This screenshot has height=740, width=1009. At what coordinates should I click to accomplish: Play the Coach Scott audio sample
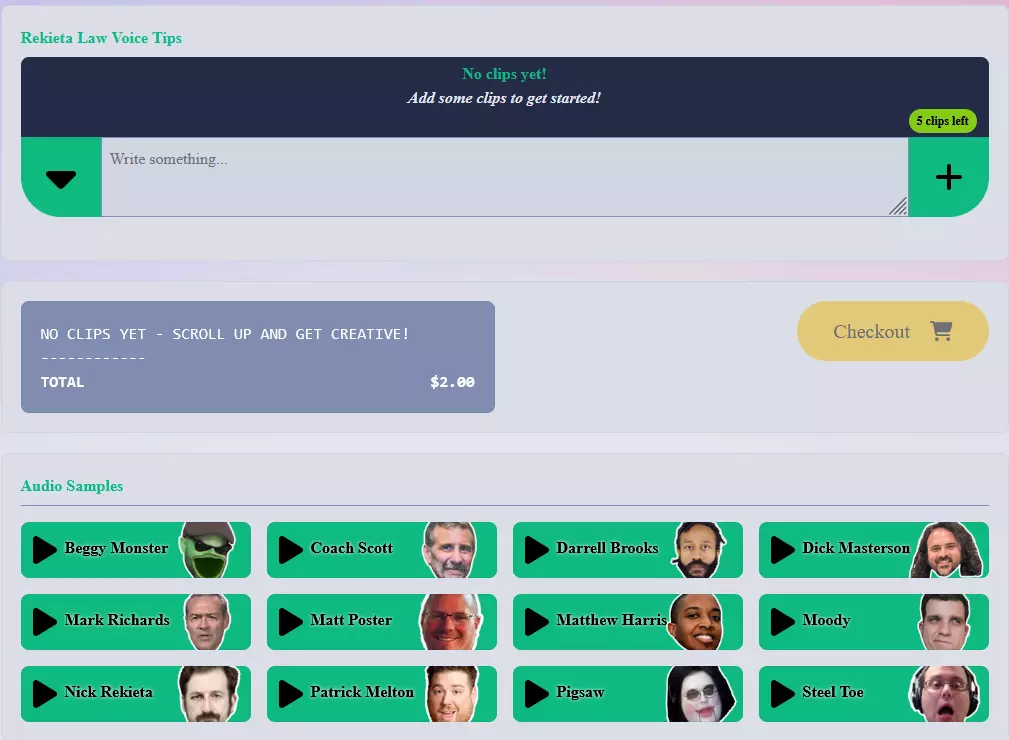pyautogui.click(x=290, y=550)
